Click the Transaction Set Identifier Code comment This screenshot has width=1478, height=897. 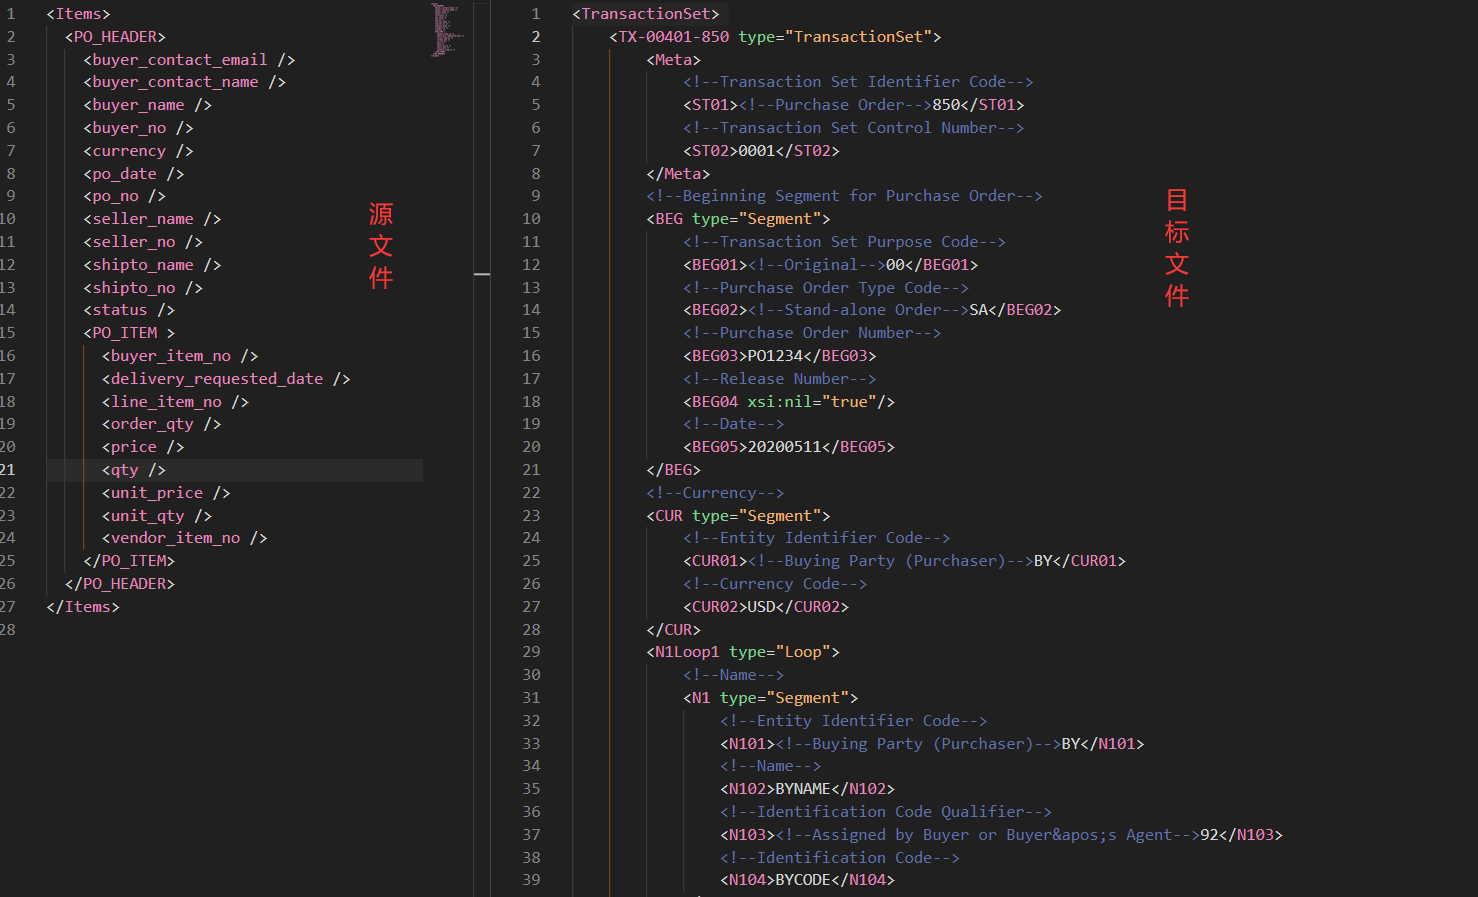858,82
